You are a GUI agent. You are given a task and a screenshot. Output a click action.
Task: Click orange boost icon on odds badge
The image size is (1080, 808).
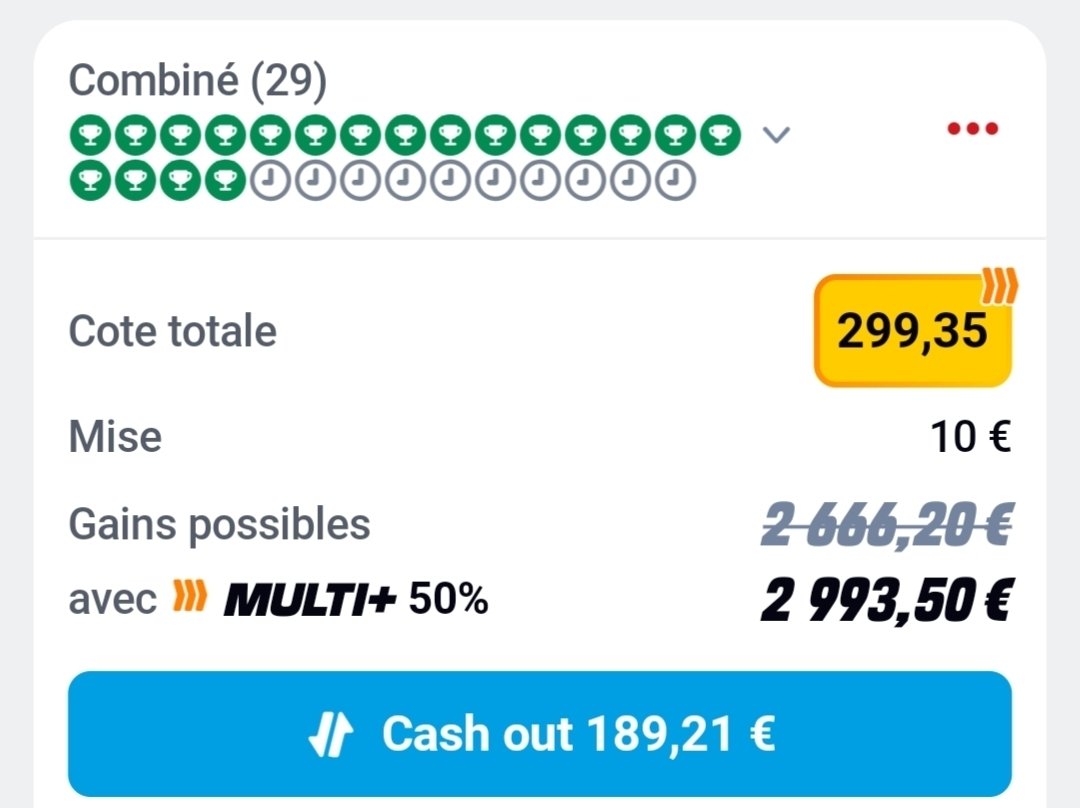(998, 288)
